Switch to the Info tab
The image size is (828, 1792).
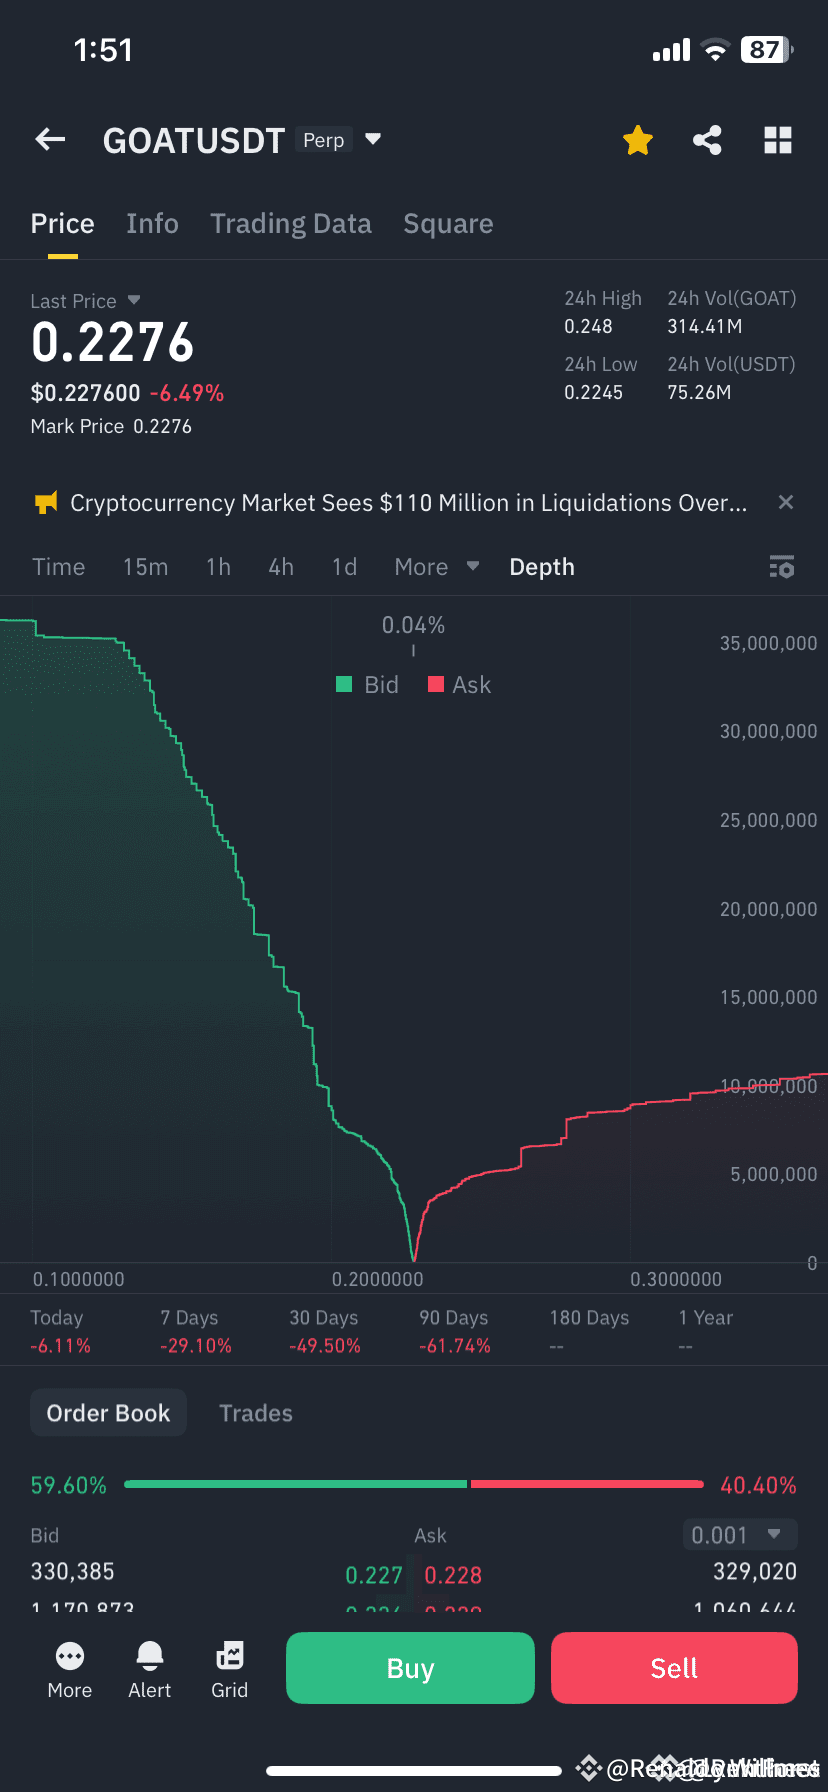(x=152, y=224)
